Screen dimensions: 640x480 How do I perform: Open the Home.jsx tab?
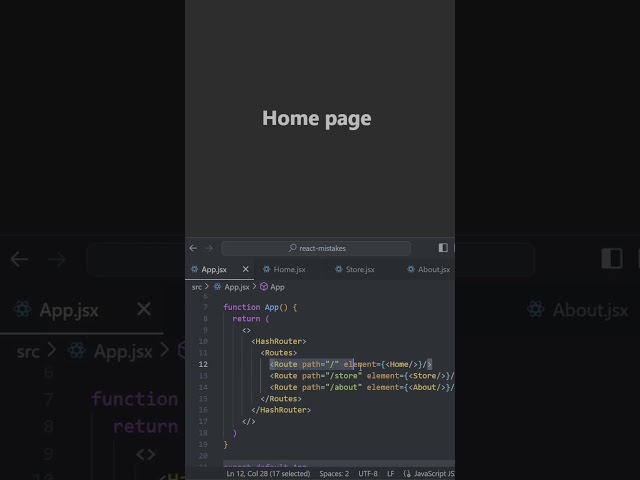tap(289, 269)
